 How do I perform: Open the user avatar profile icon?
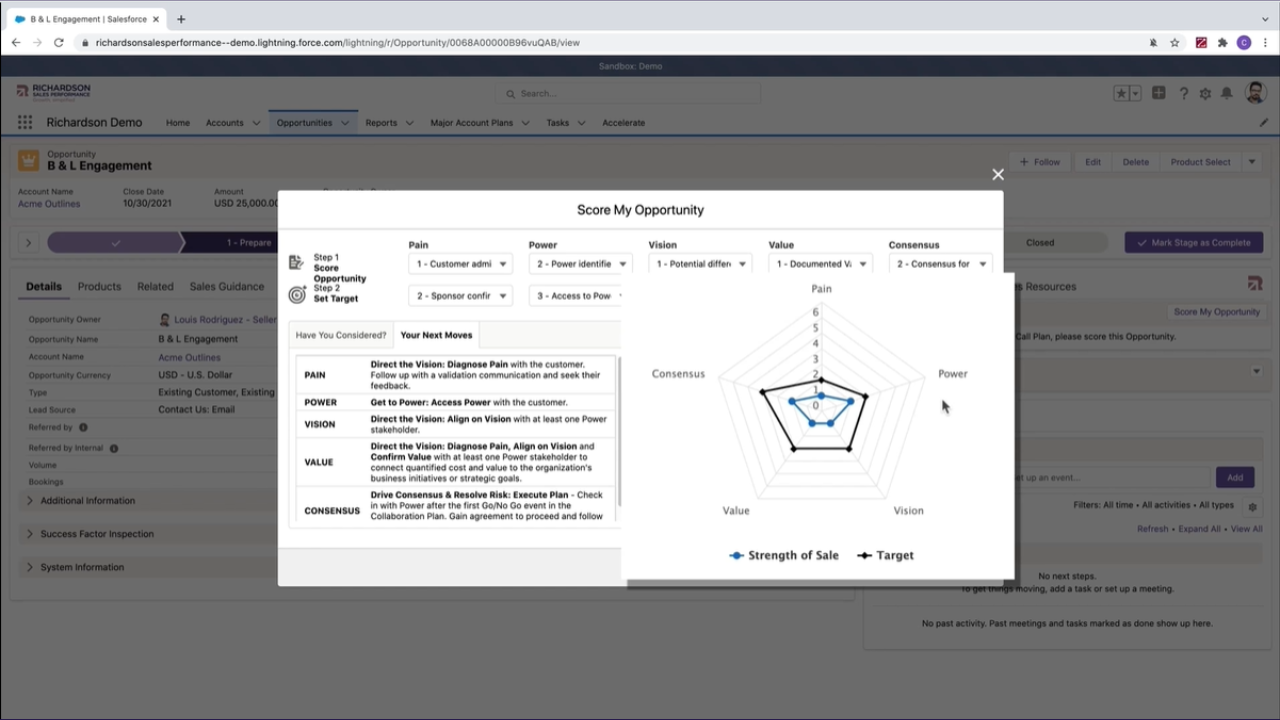point(1256,92)
